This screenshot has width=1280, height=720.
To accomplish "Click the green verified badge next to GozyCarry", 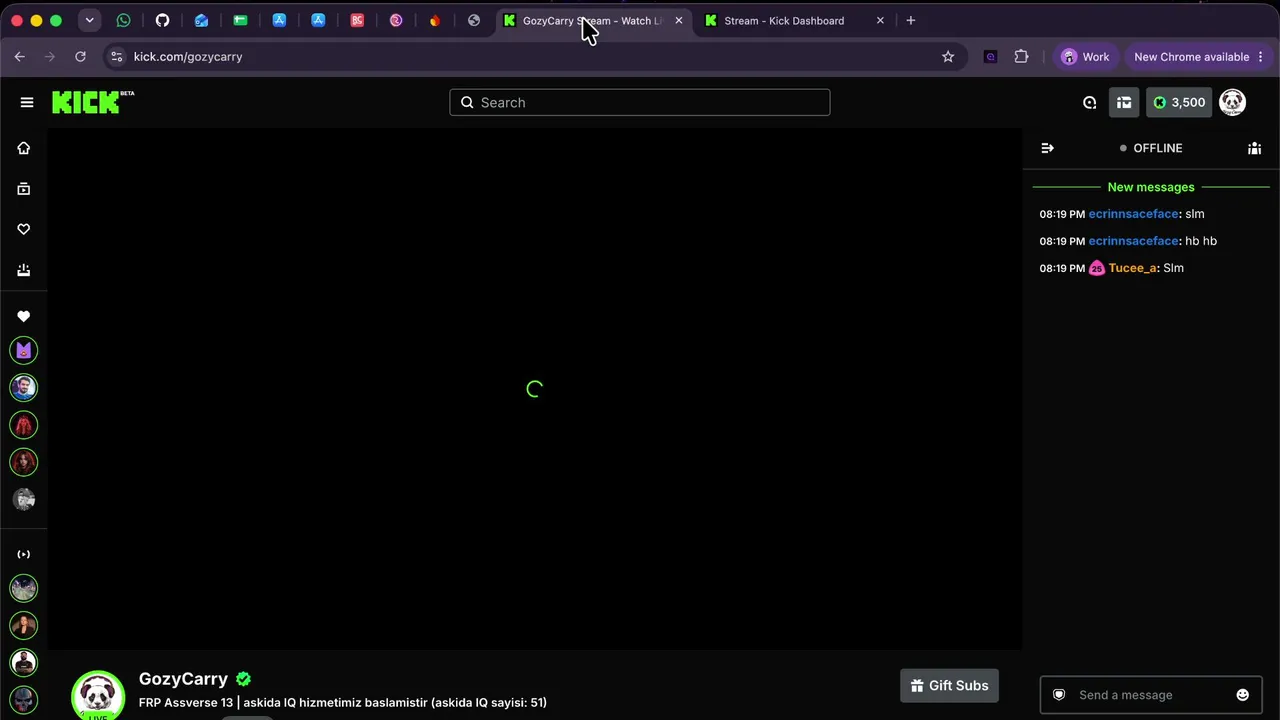I will [x=243, y=679].
